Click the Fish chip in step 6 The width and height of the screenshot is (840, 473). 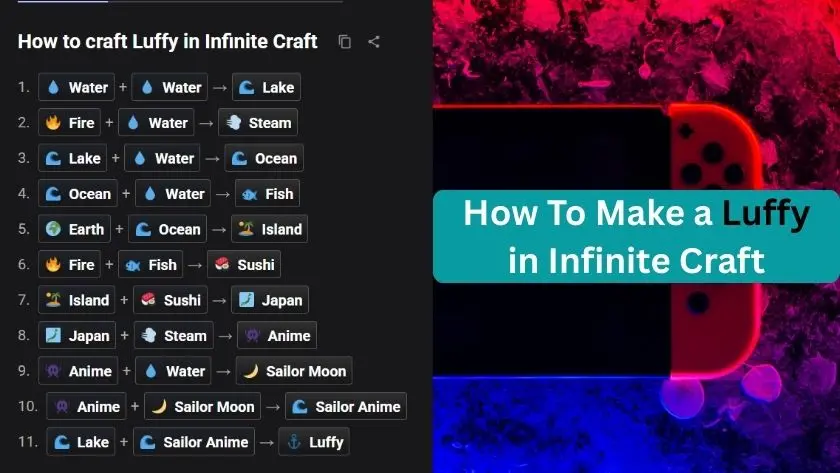(151, 265)
